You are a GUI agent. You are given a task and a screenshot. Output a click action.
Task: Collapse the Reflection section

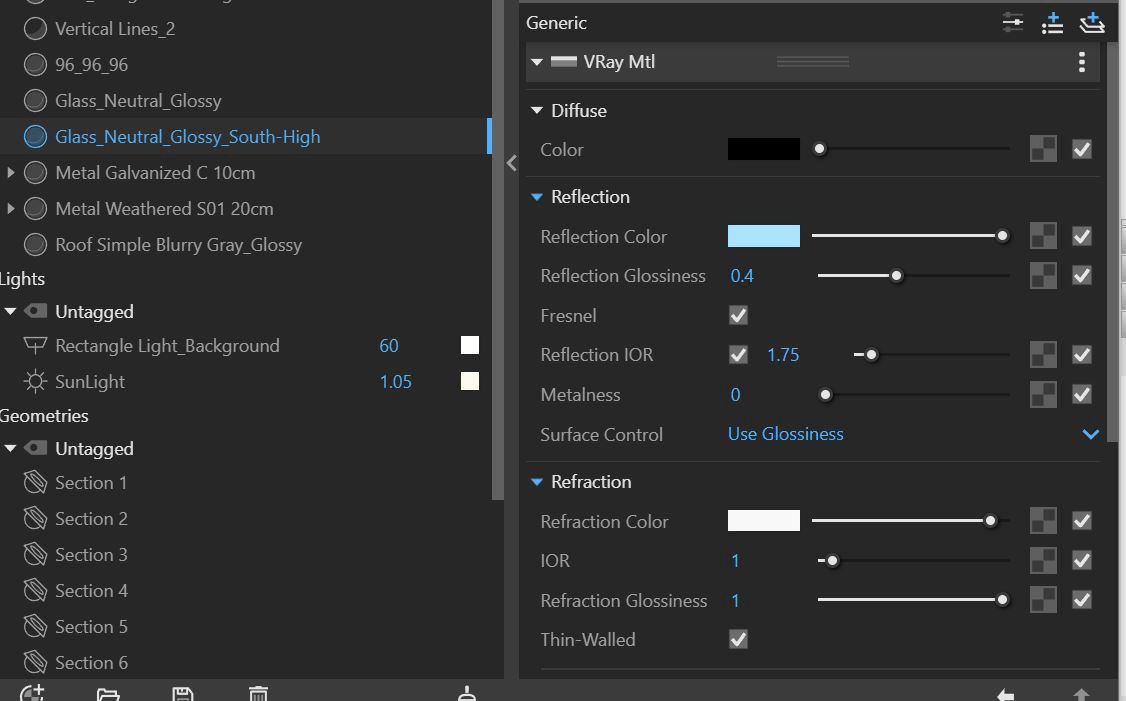[x=536, y=197]
